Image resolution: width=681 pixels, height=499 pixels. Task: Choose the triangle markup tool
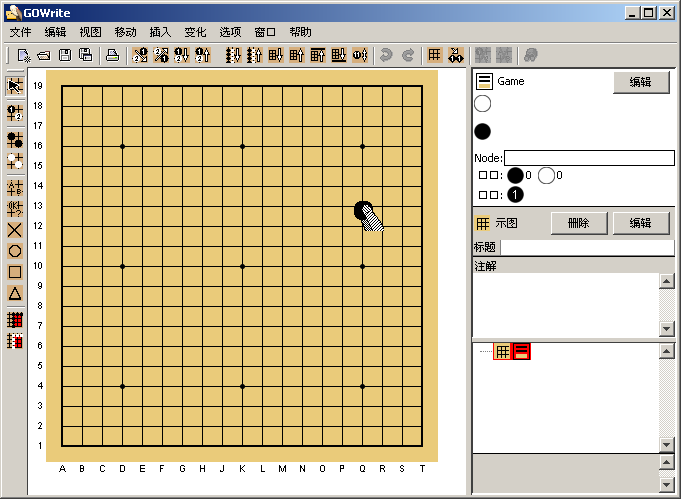pos(15,293)
